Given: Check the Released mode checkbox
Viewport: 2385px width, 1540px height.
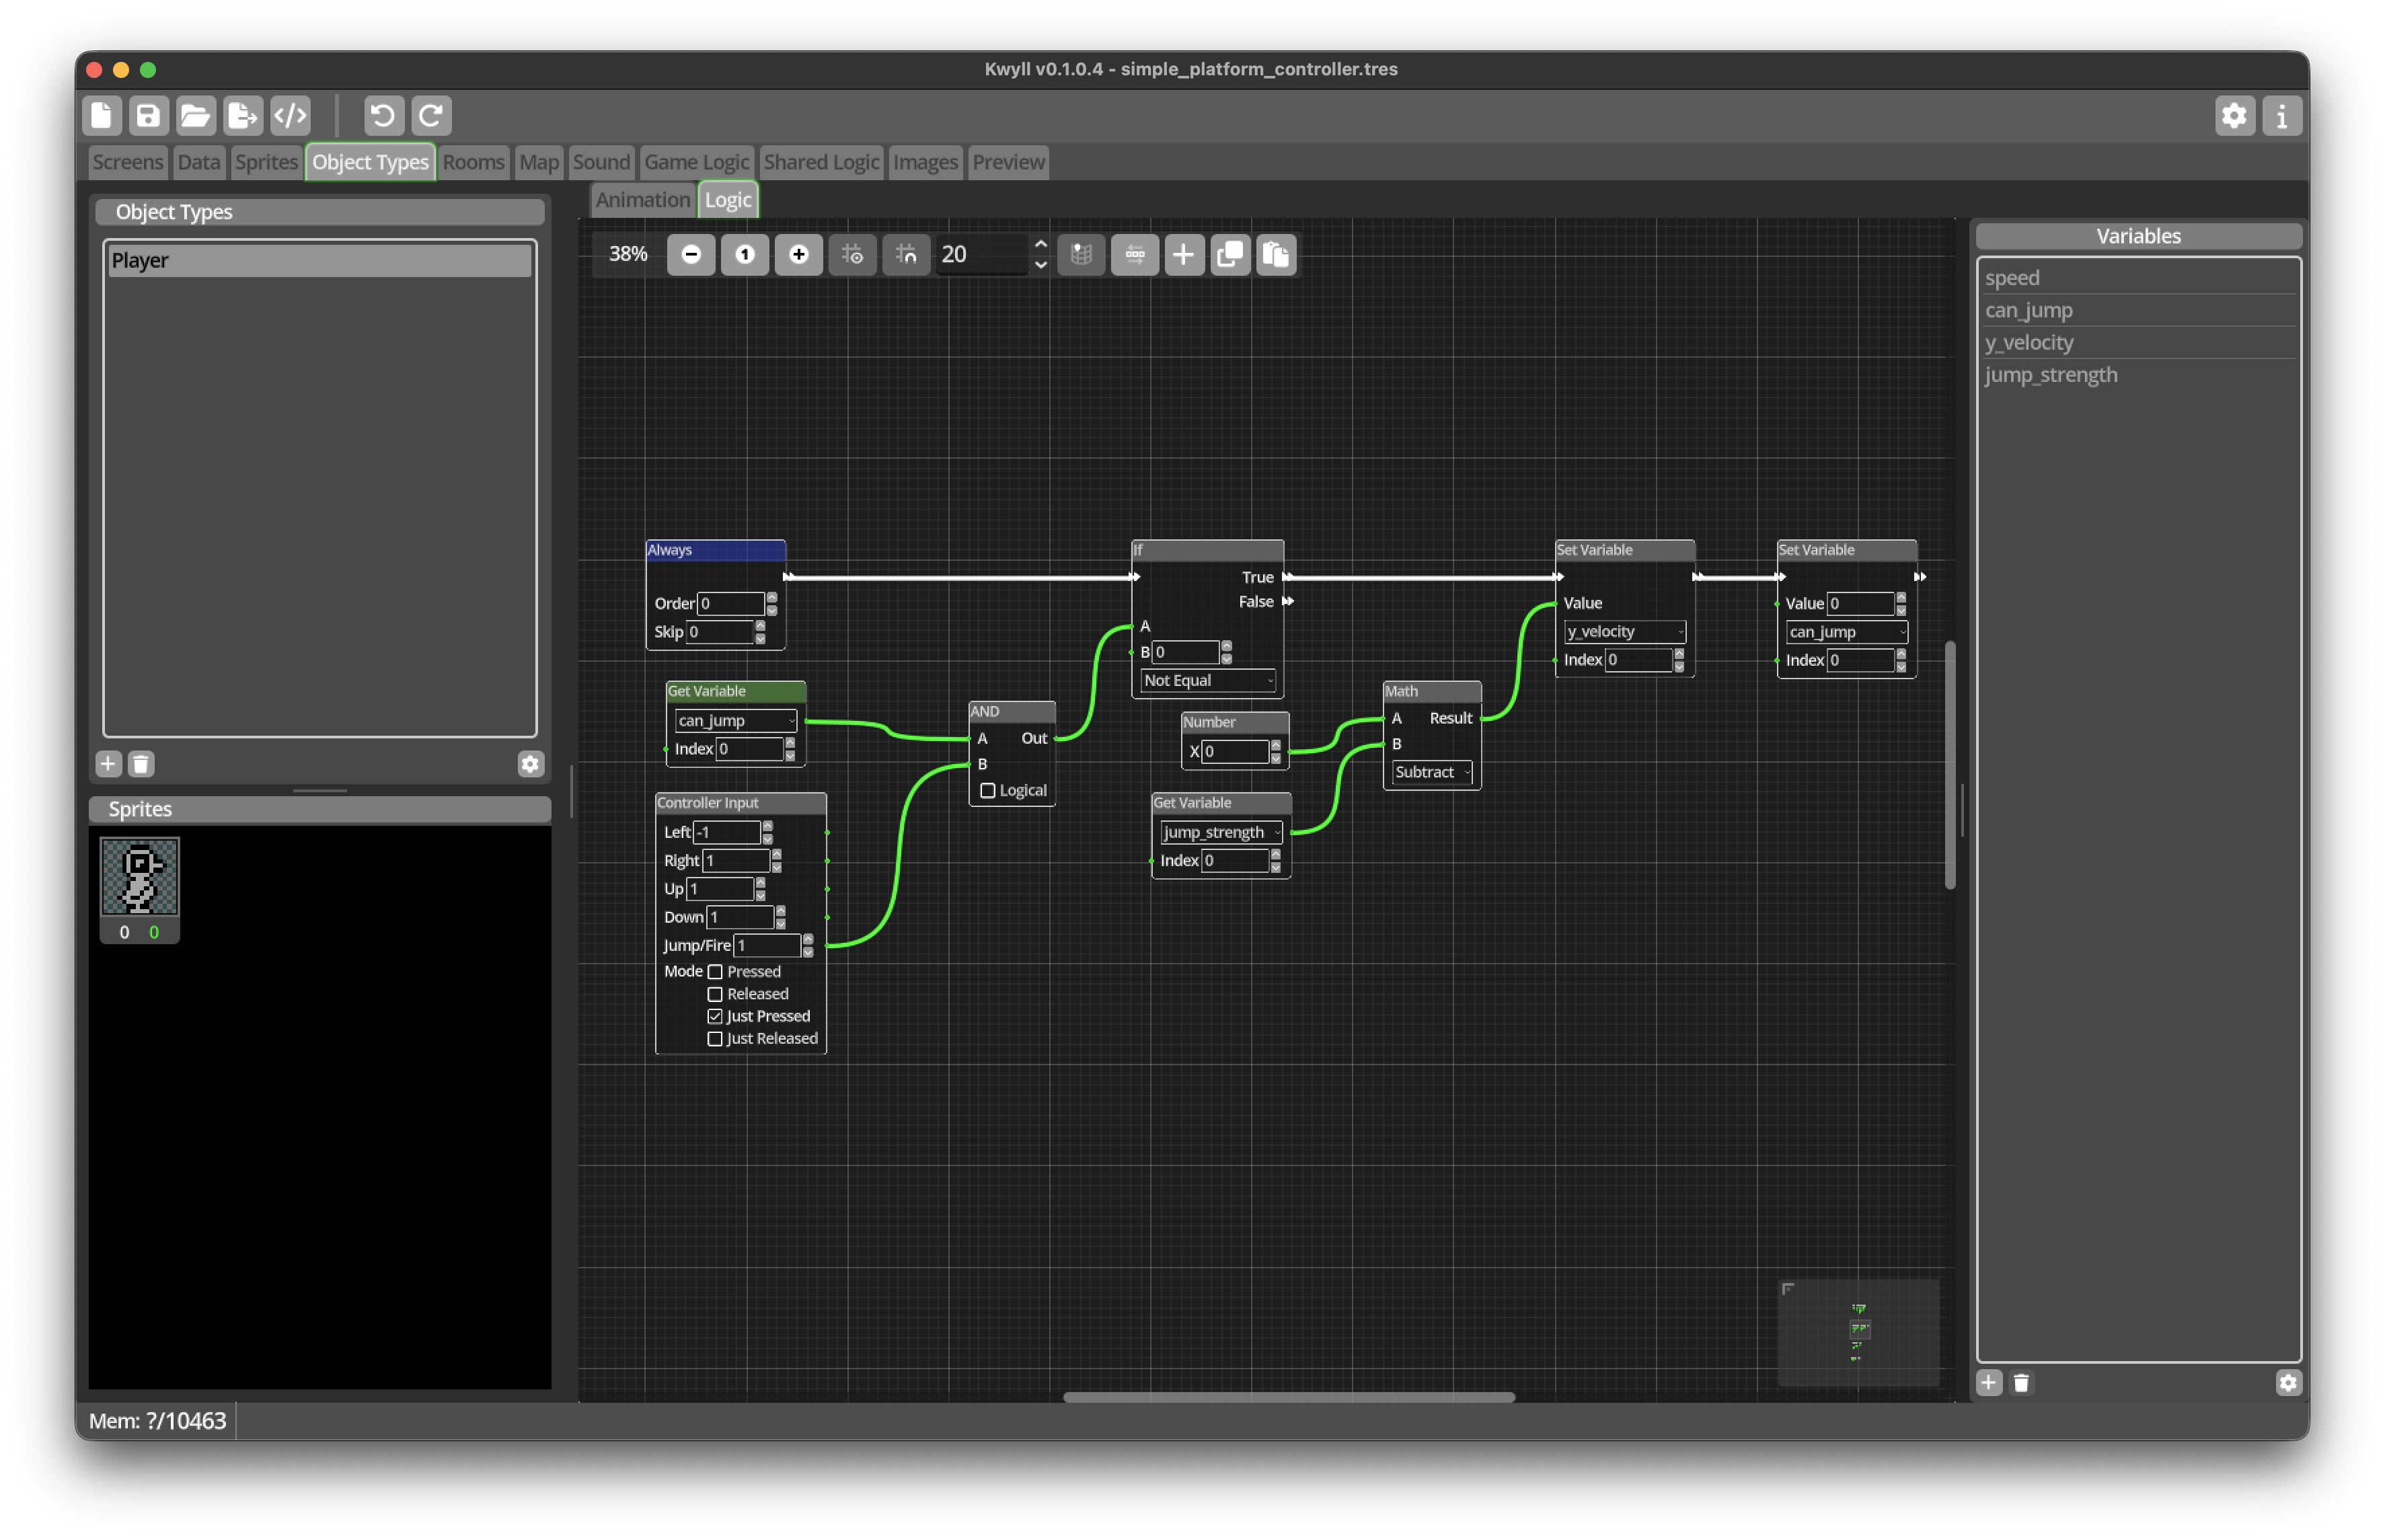Looking at the screenshot, I should point(715,994).
